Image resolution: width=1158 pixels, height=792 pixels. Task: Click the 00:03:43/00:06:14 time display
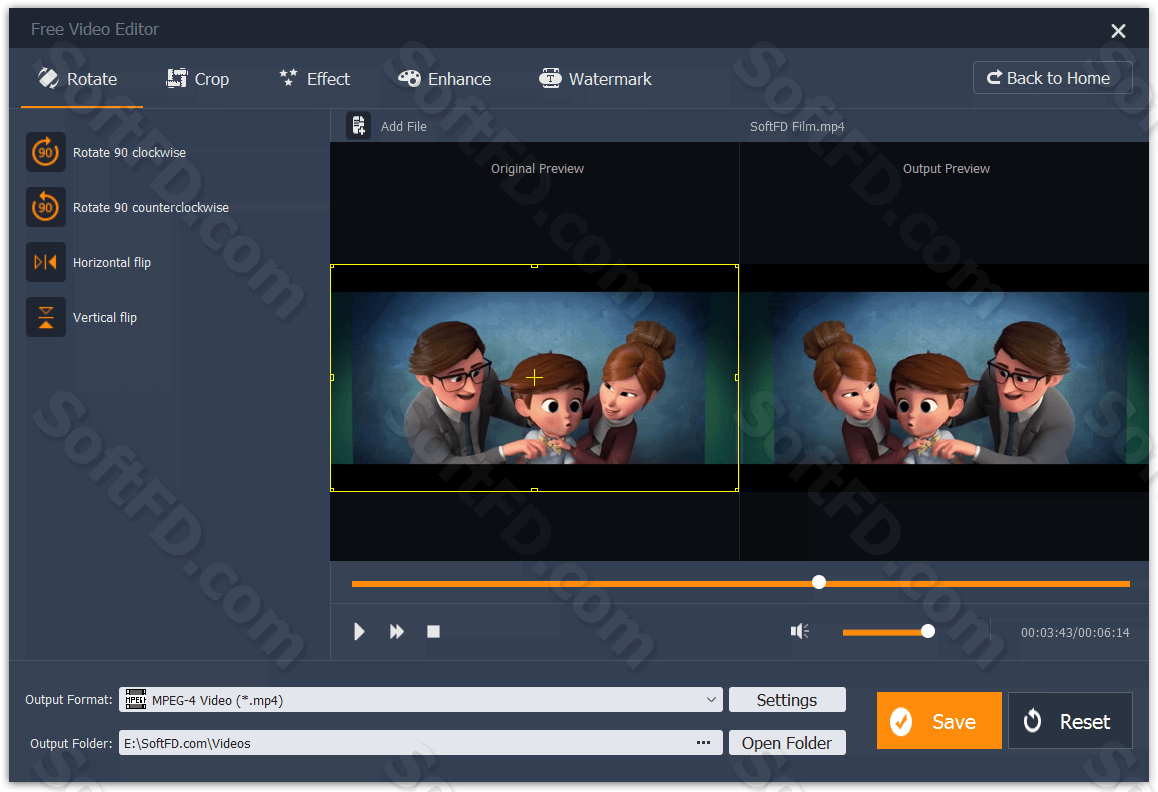1075,632
